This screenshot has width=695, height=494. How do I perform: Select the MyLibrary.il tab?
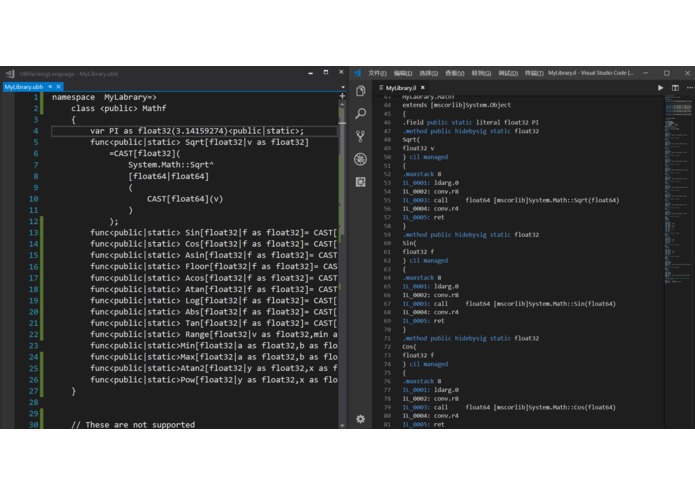click(401, 88)
